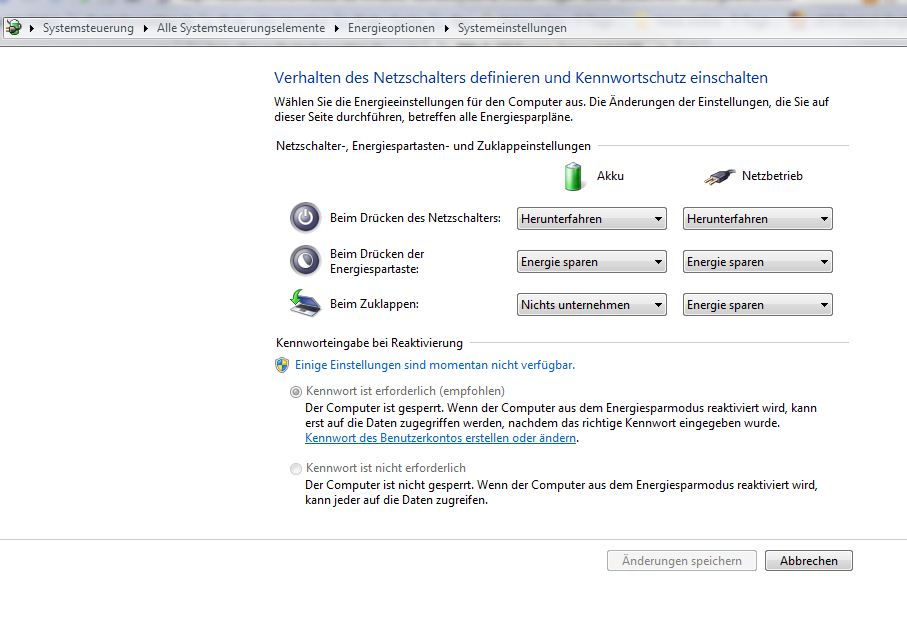Select Kennwort ist erforderlich radio button
The height and width of the screenshot is (619, 907).
click(x=296, y=392)
